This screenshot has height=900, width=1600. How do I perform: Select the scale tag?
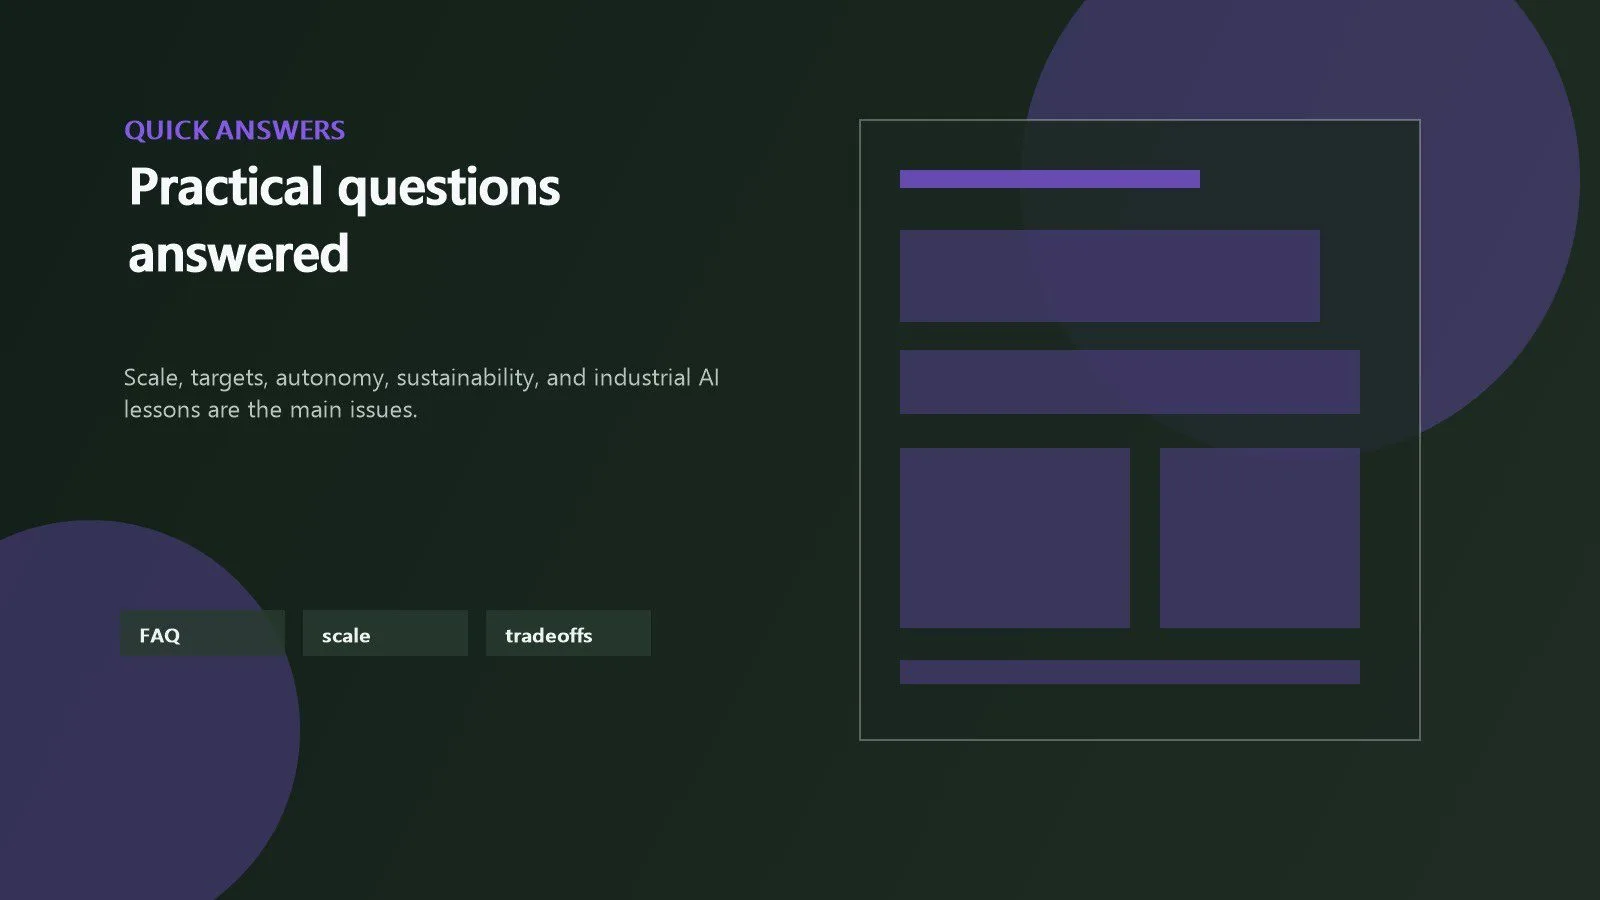(385, 633)
